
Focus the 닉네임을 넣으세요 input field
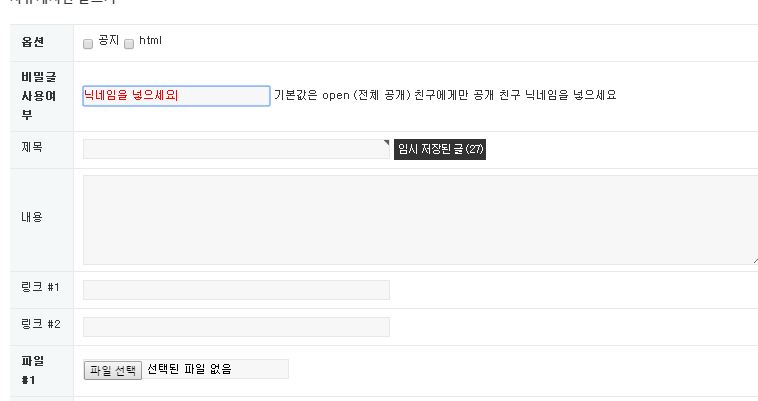[x=176, y=96]
